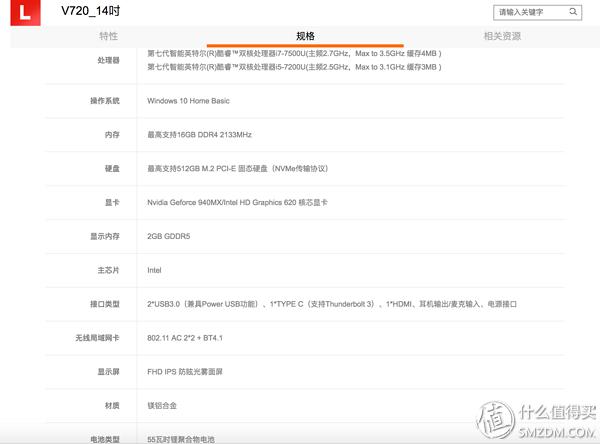Select the 802.11 AC 2*2 + BT4.1 value
Viewport: 600px width, 444px height.
(x=185, y=338)
